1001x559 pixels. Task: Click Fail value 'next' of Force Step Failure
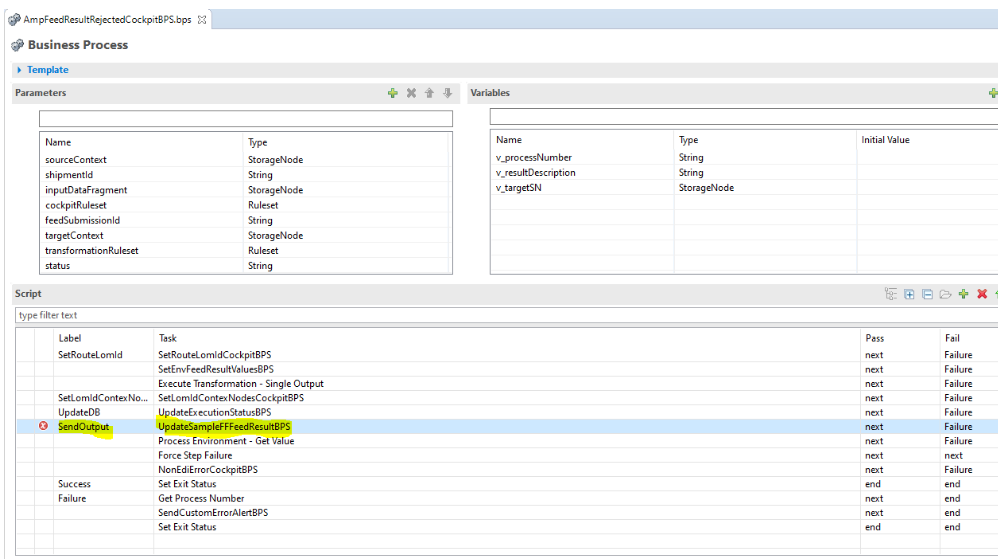coord(953,456)
